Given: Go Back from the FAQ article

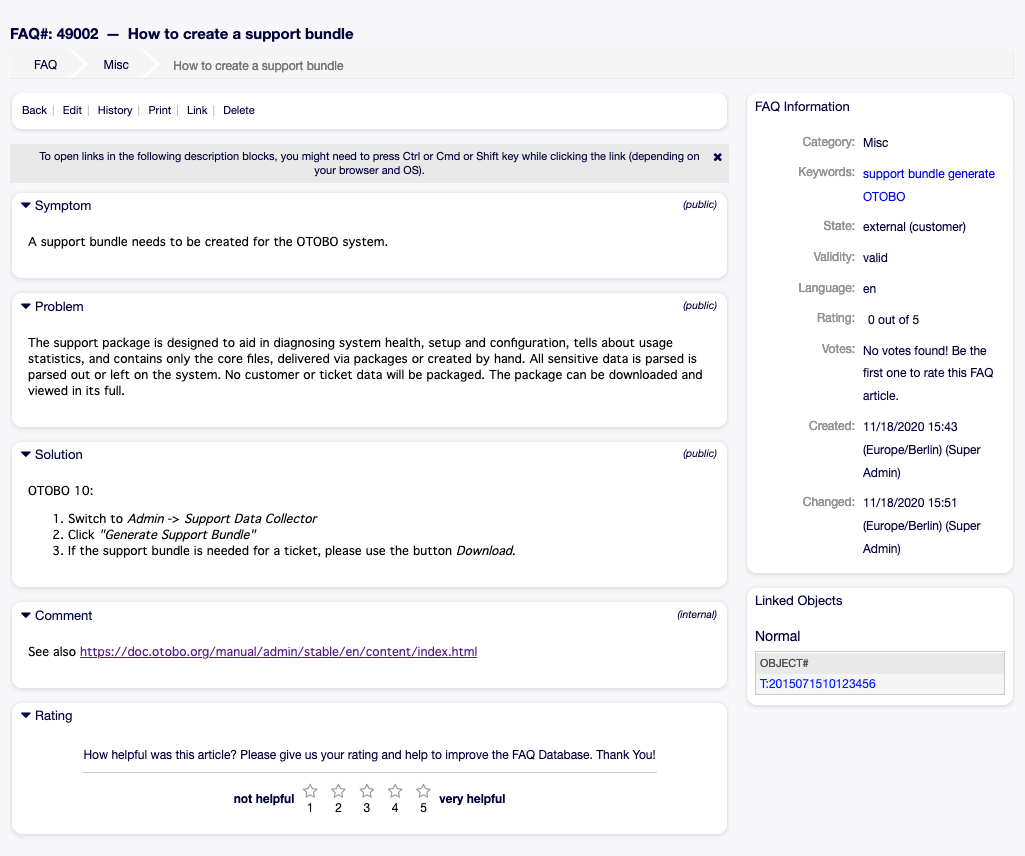Looking at the screenshot, I should pos(34,111).
